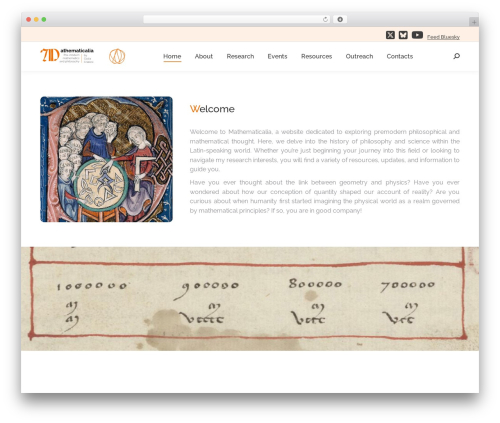Open the YouTube channel icon
This screenshot has width=500, height=423.
point(417,35)
